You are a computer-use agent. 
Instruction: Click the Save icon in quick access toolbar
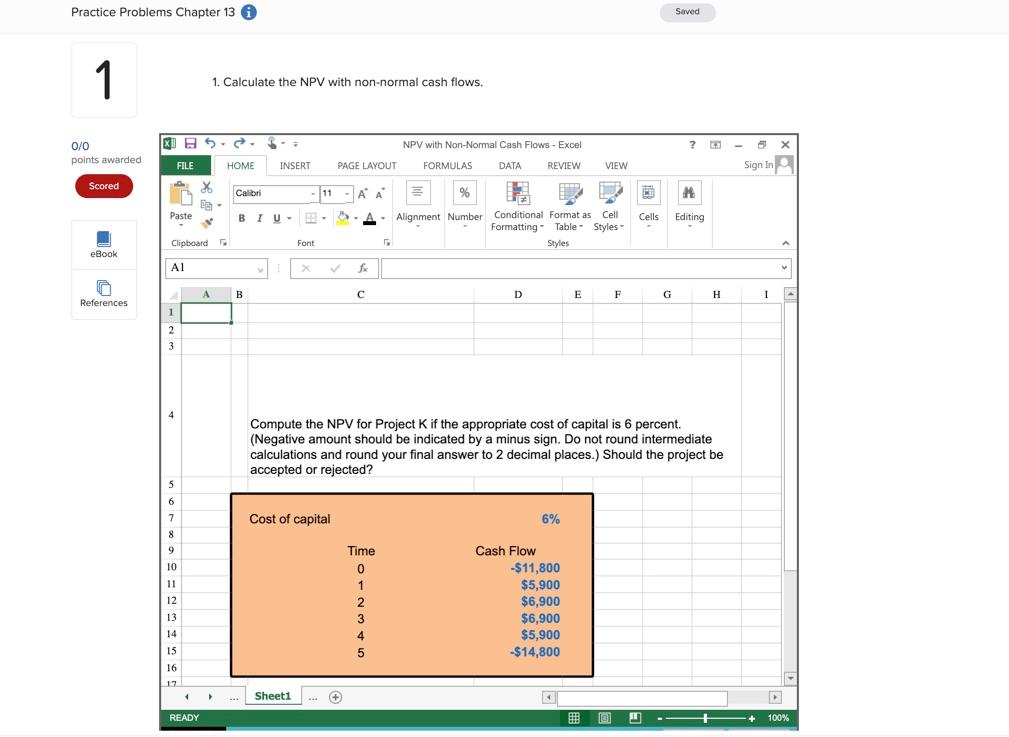pos(190,144)
